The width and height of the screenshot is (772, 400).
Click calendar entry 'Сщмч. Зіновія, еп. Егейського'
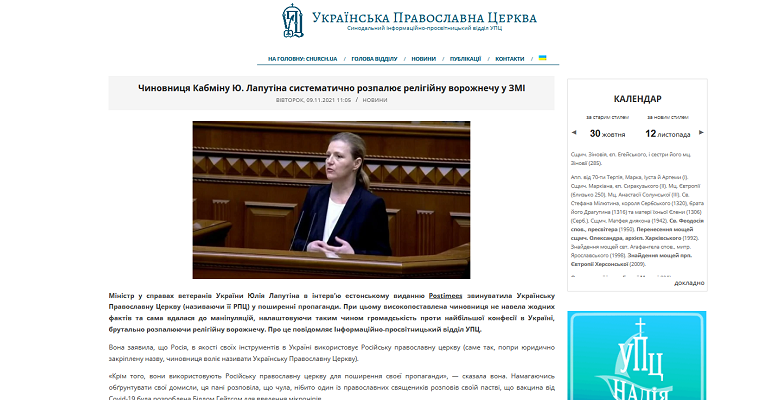(x=631, y=159)
